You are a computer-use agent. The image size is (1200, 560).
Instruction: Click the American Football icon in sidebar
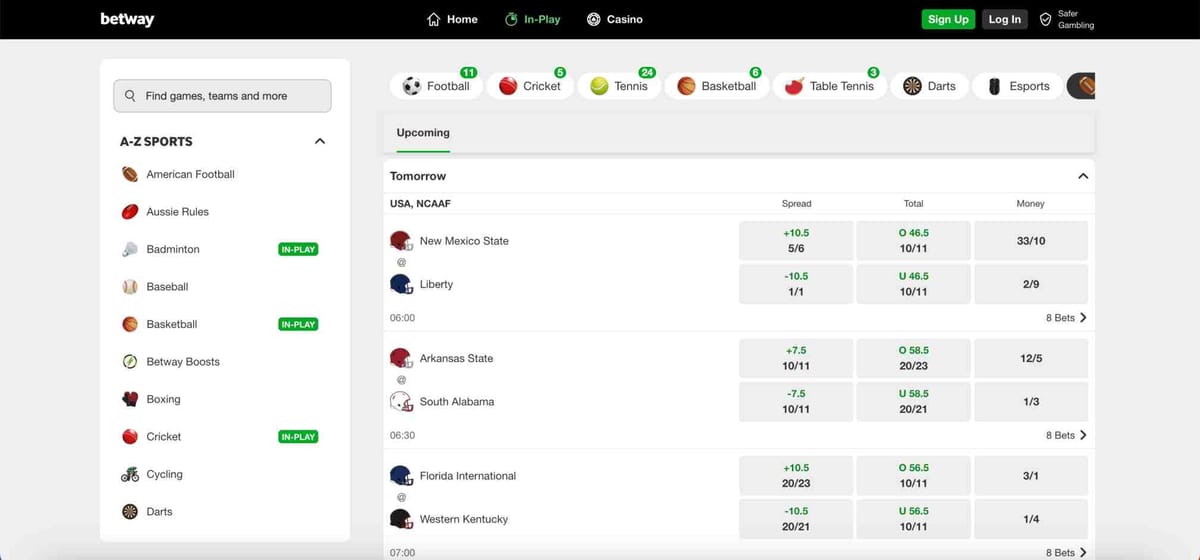point(130,174)
